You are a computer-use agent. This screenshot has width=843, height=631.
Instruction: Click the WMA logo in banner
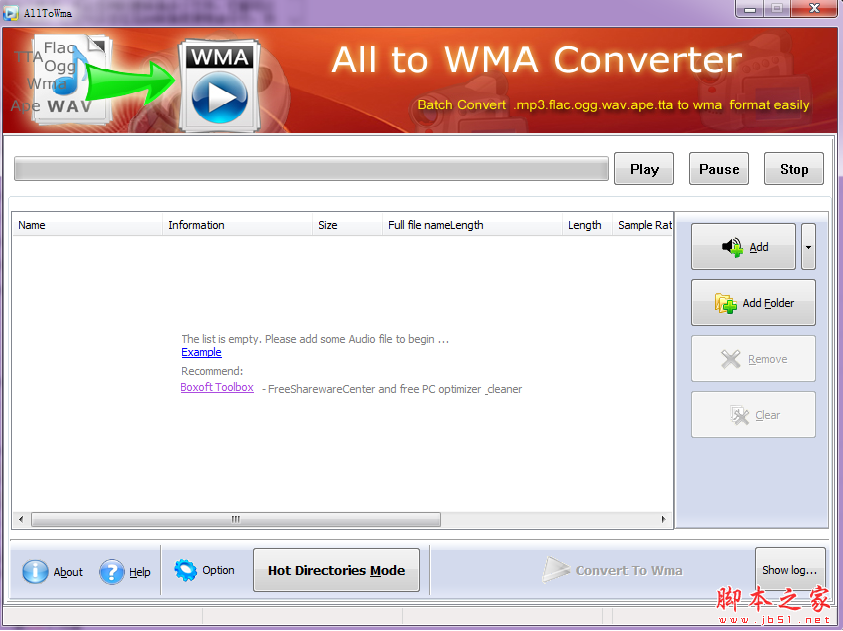219,85
